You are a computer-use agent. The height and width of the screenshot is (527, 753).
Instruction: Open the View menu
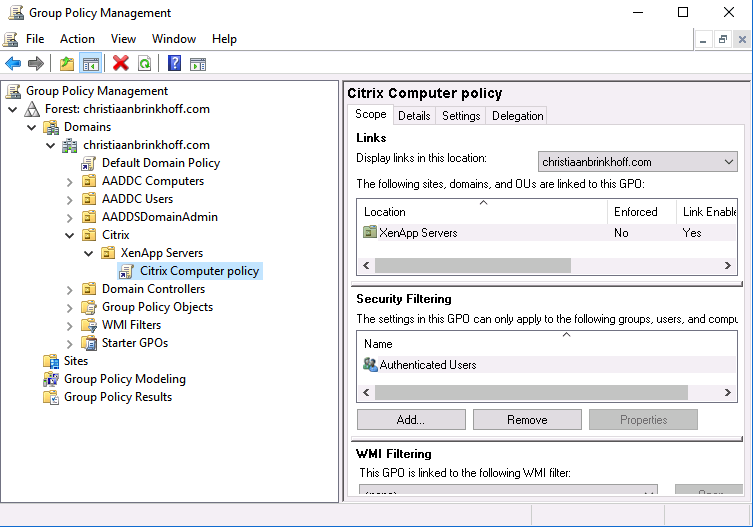tap(123, 39)
